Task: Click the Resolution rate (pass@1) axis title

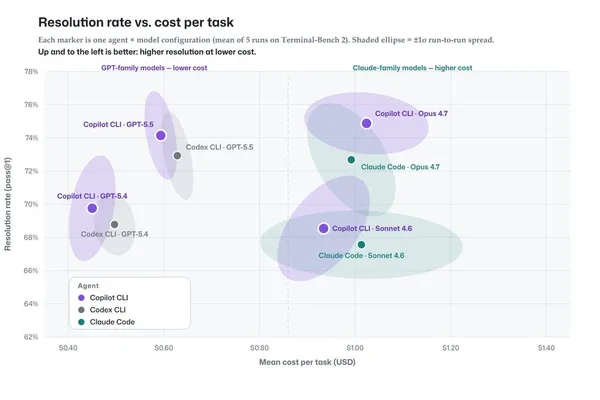Action: tap(8, 204)
